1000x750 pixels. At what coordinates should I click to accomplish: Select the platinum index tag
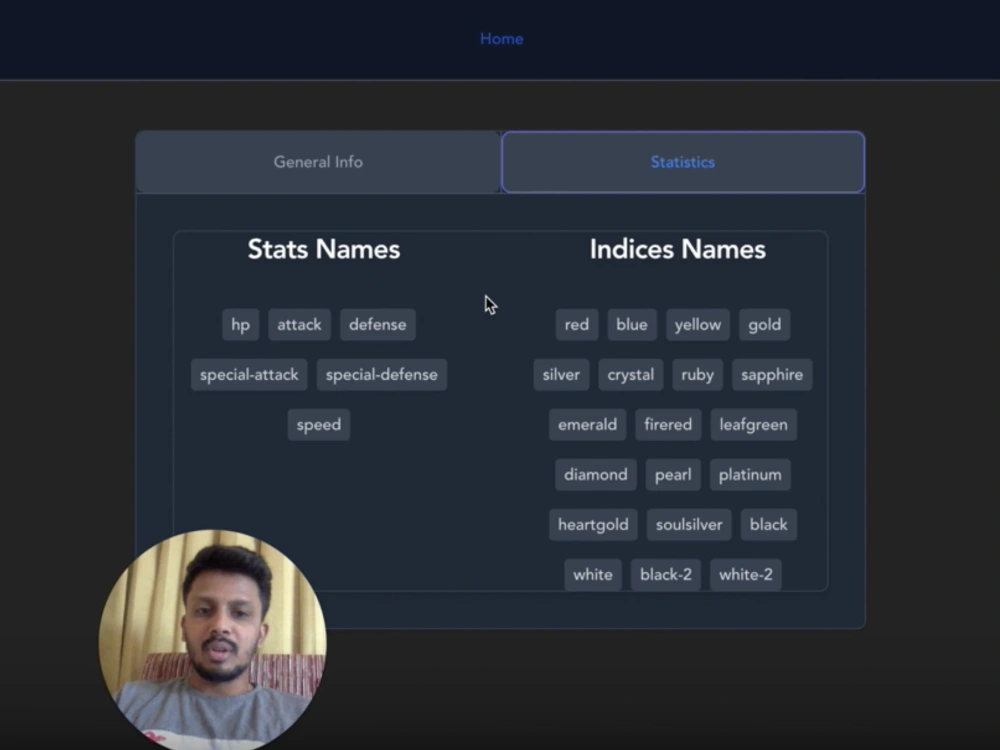coord(750,474)
